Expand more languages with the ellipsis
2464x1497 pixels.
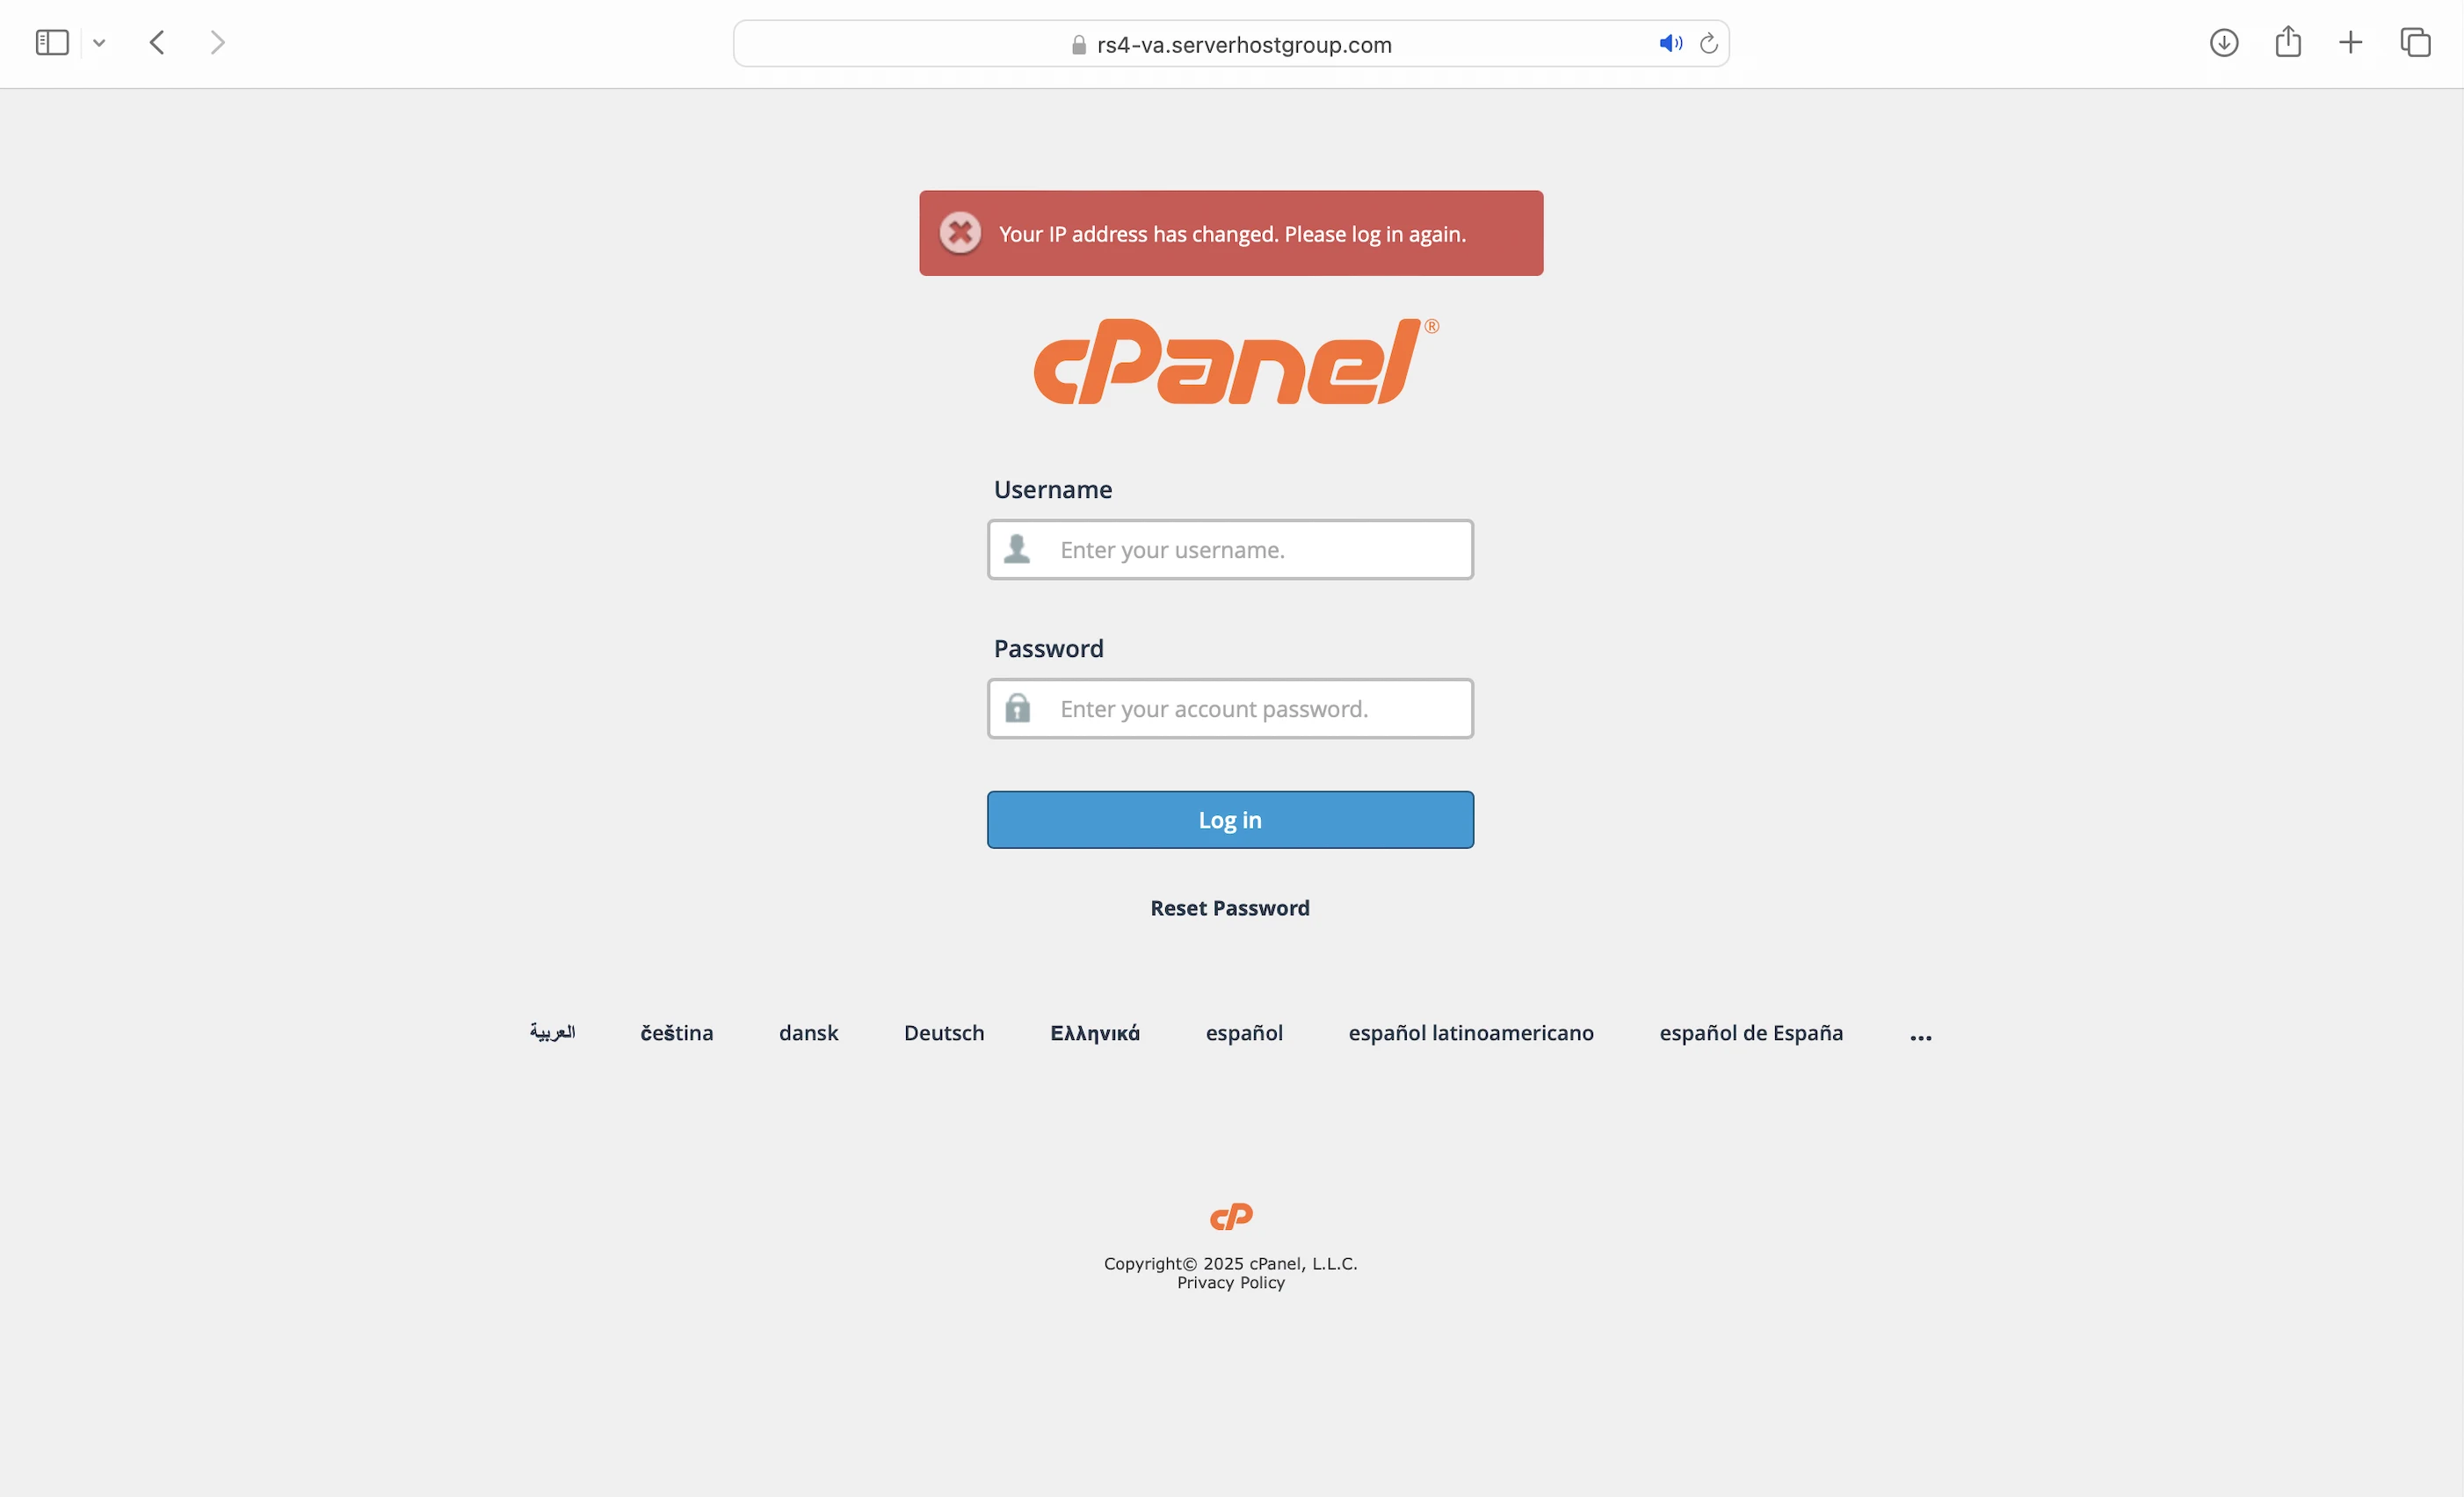point(1921,1037)
